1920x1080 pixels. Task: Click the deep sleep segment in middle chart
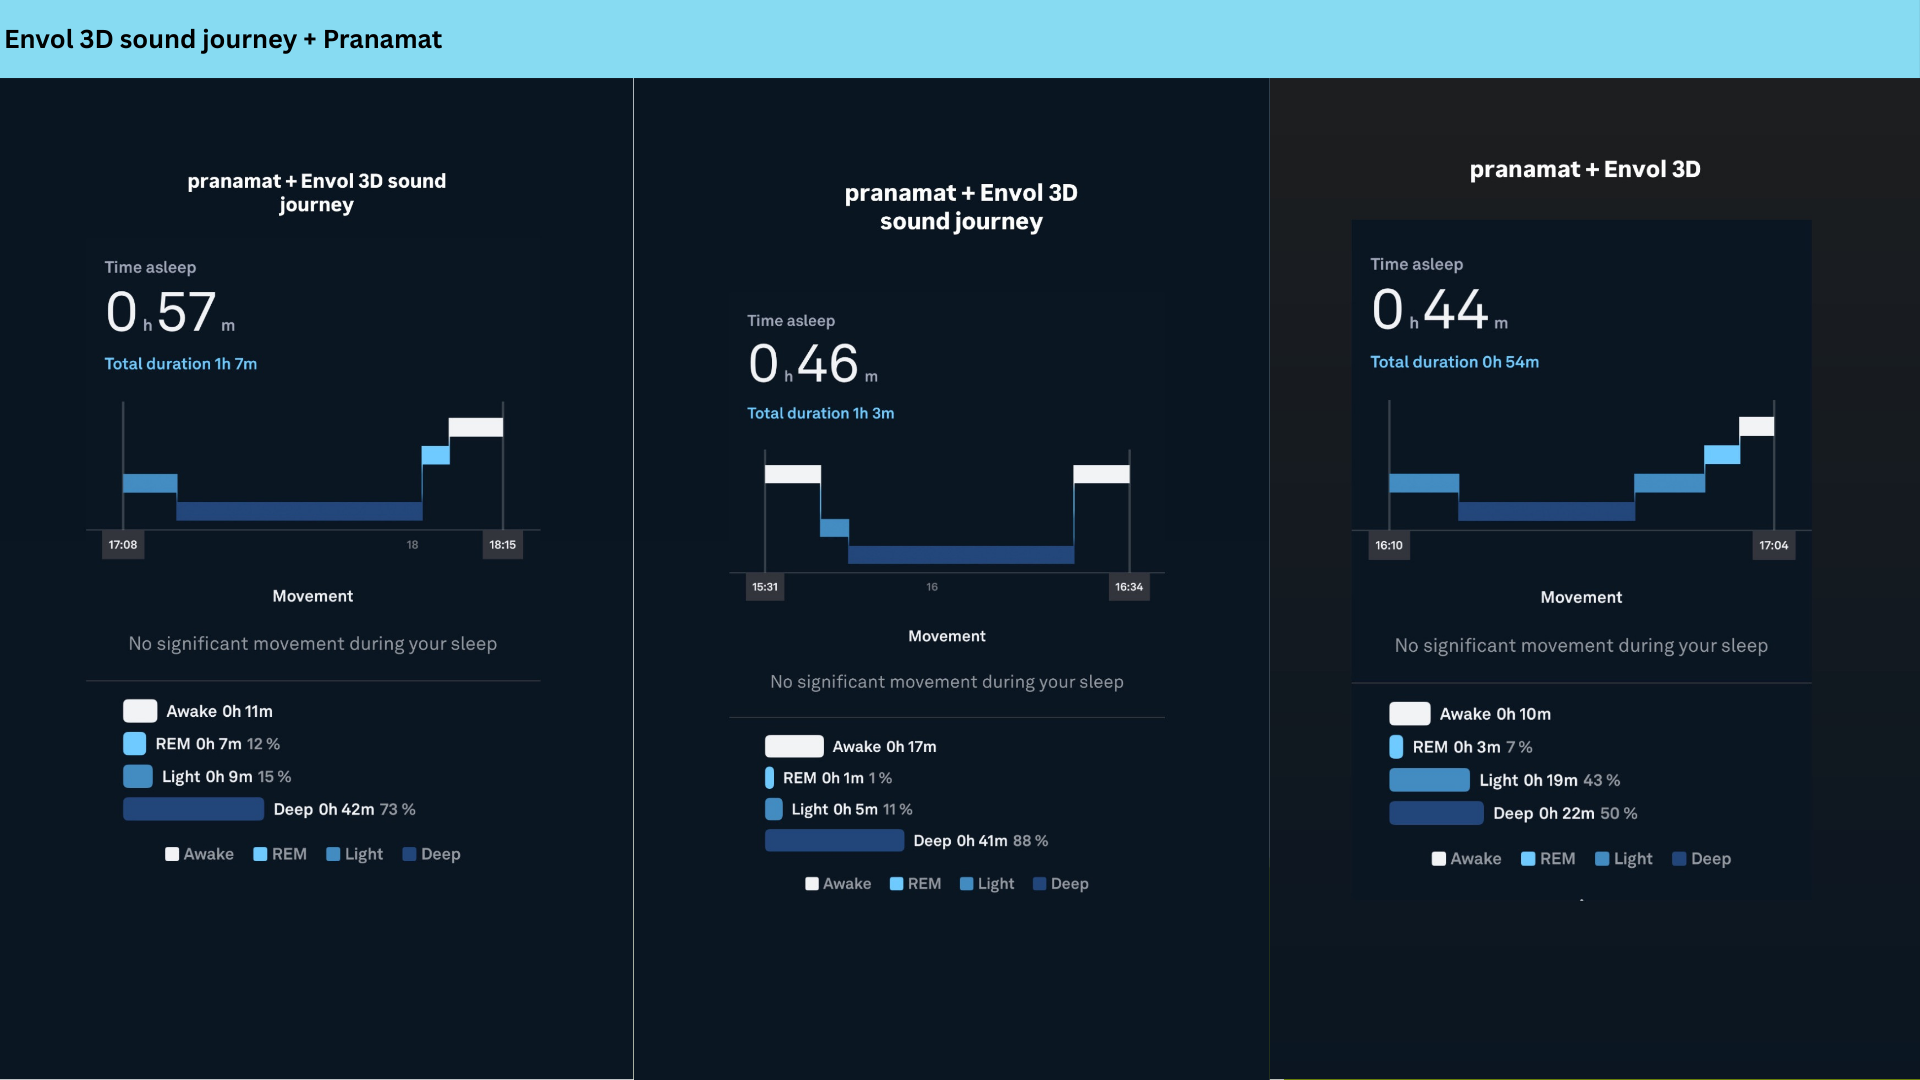(960, 555)
